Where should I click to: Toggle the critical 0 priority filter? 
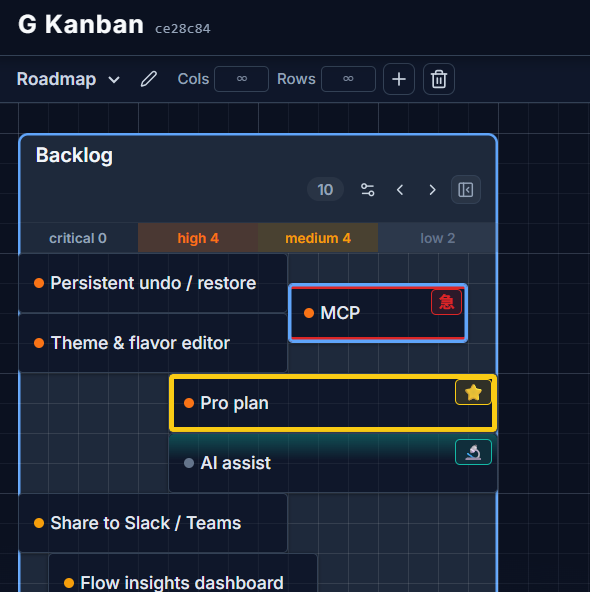(78, 238)
